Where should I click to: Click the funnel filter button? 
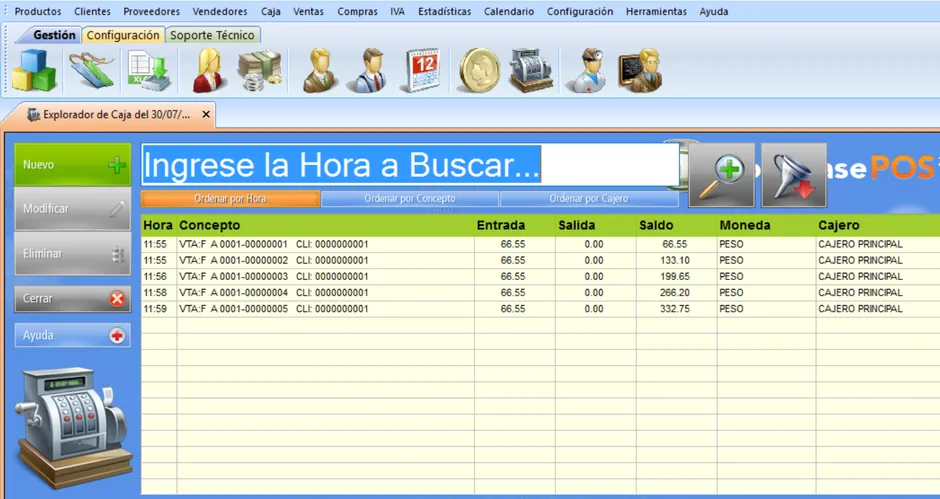coord(794,175)
